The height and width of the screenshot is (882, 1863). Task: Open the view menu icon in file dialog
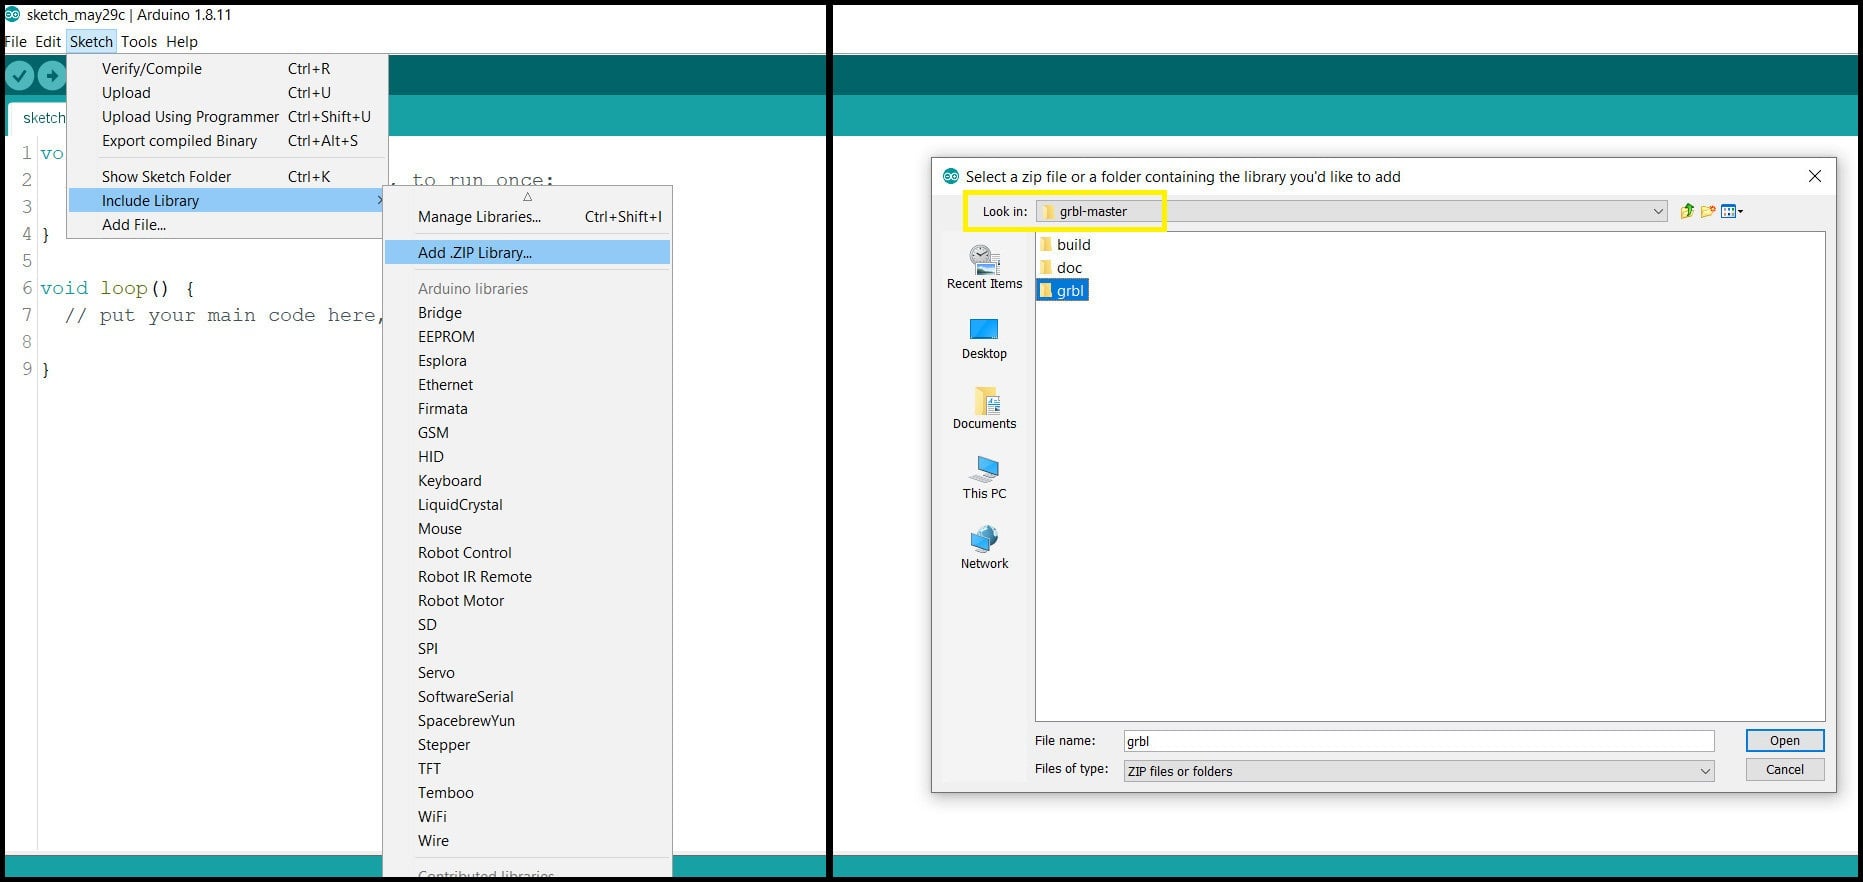(x=1732, y=211)
